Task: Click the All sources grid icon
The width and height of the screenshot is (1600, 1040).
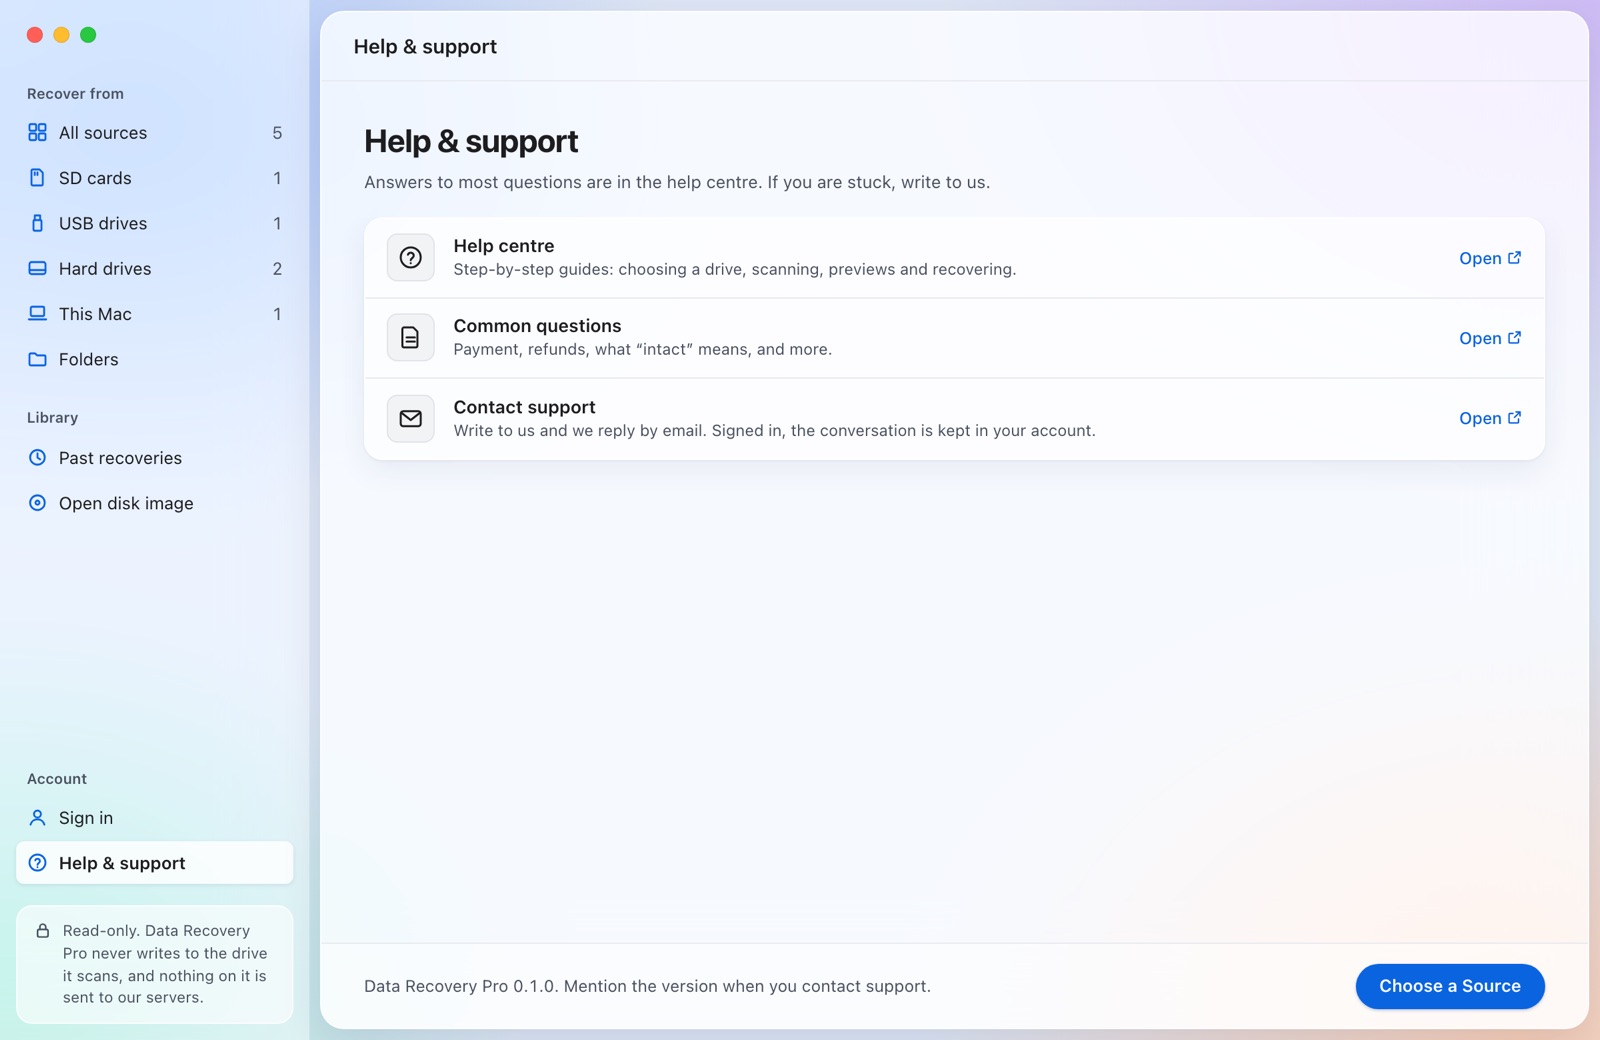Action: 37,132
